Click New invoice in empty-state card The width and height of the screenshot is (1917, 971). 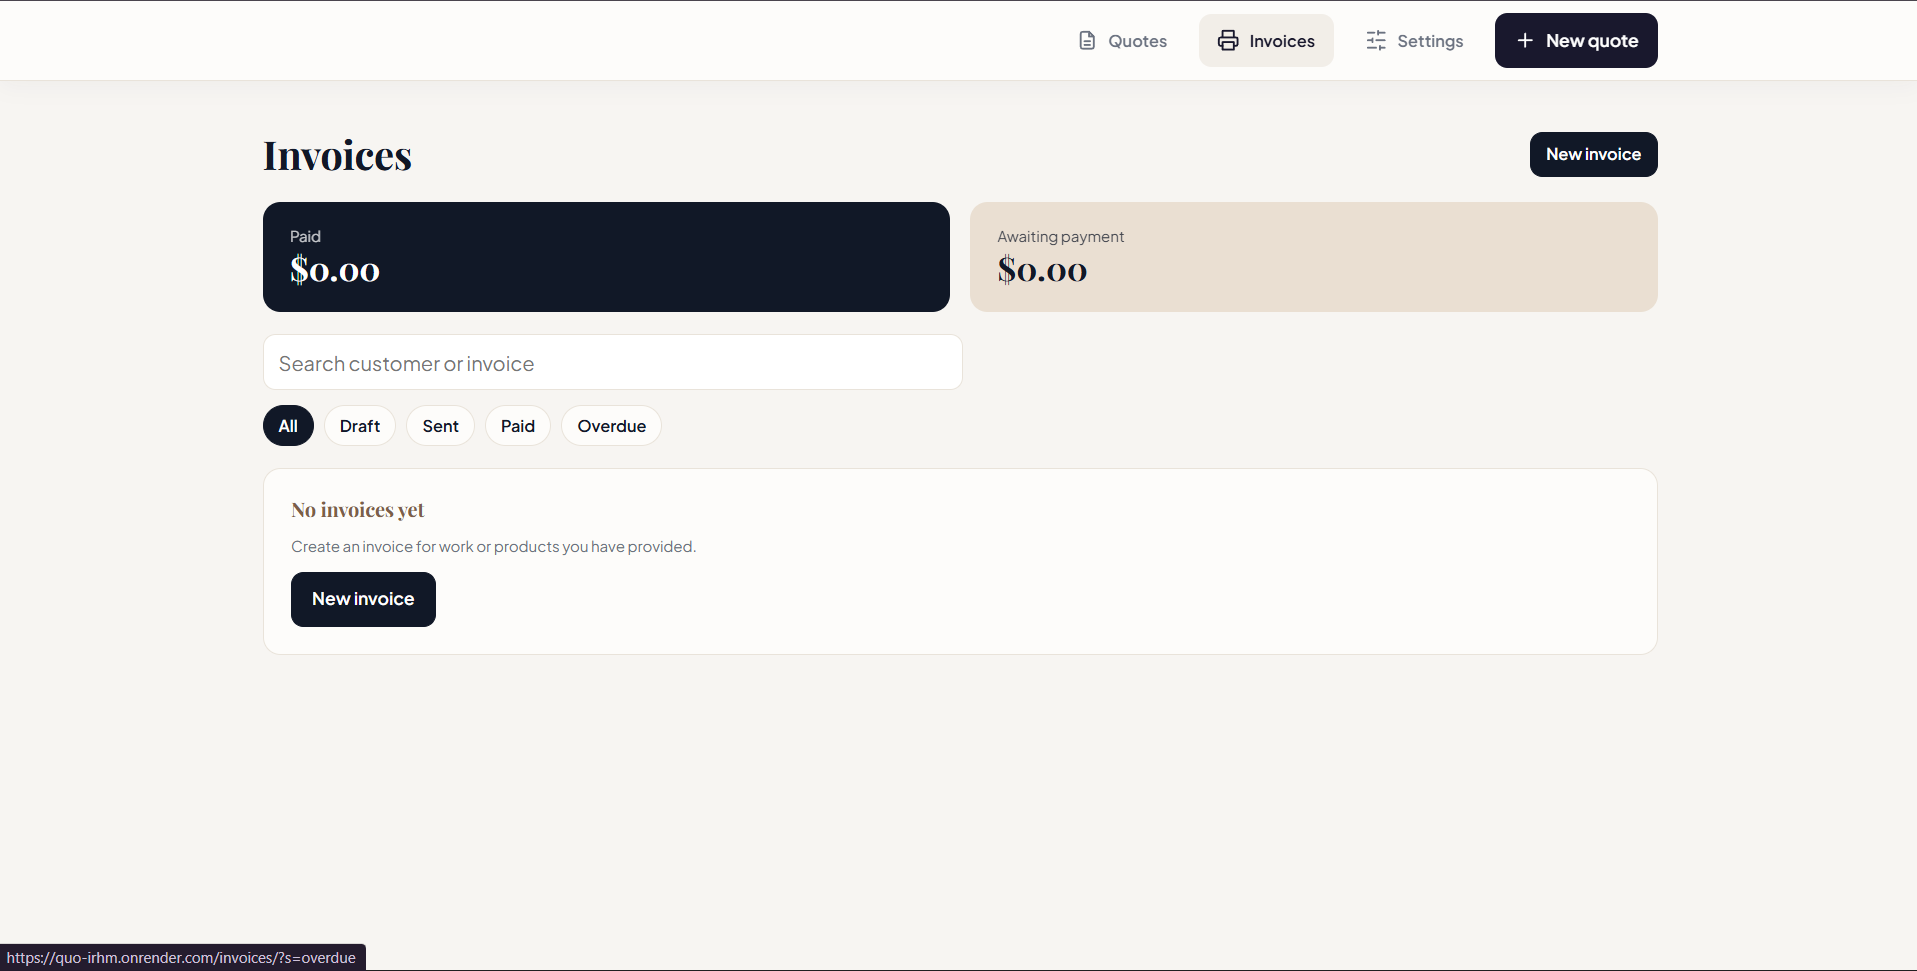[x=363, y=599]
